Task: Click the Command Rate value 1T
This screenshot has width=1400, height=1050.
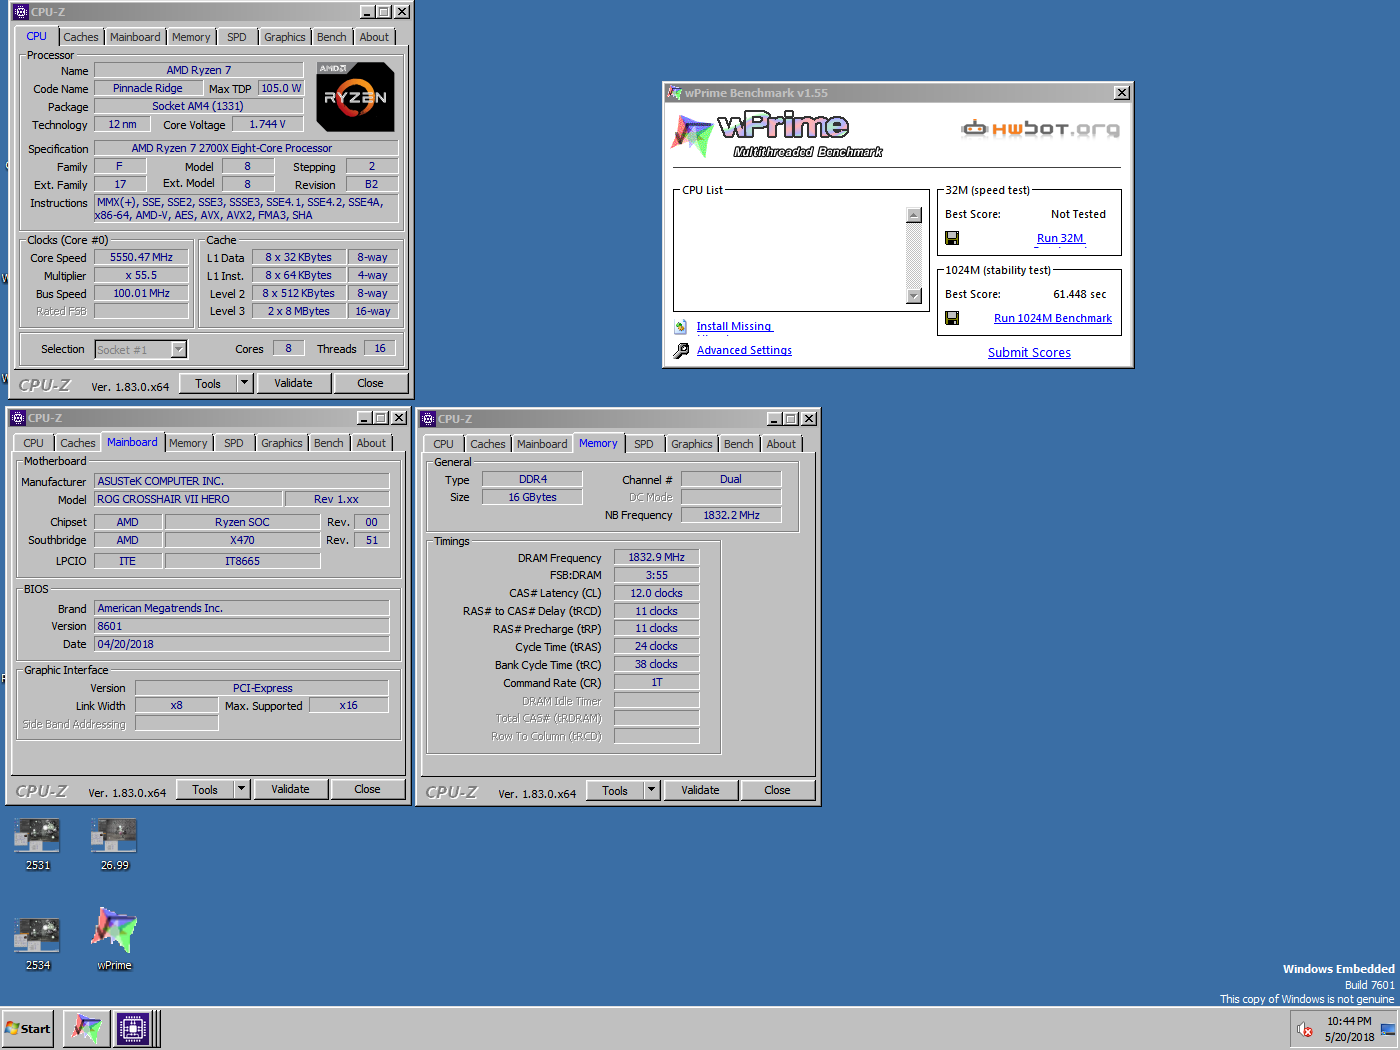Action: coord(656,682)
